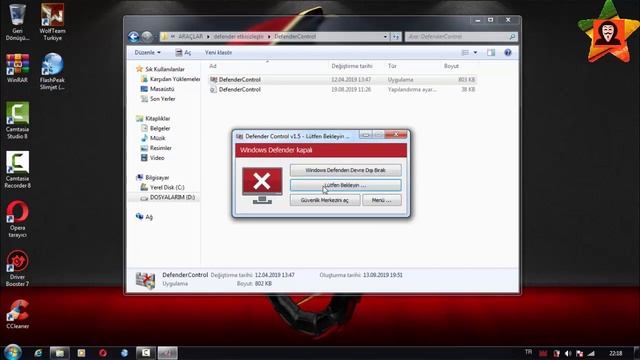Click the Aç toolbar button
The height and width of the screenshot is (360, 640).
[x=183, y=53]
